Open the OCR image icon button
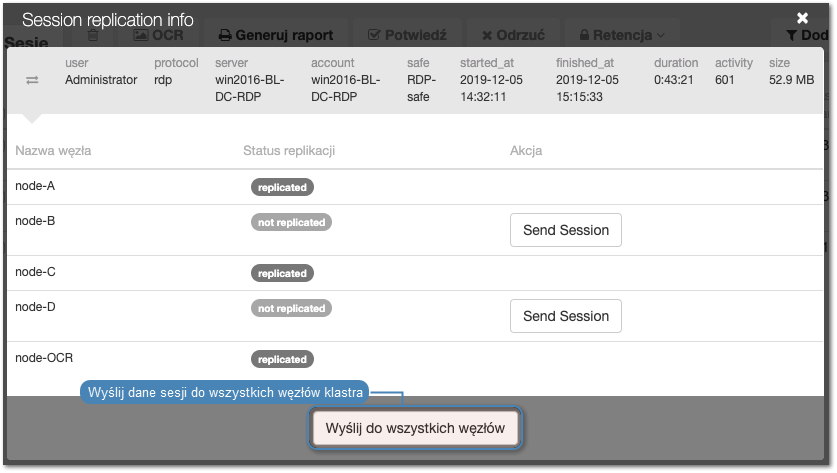 (140, 35)
